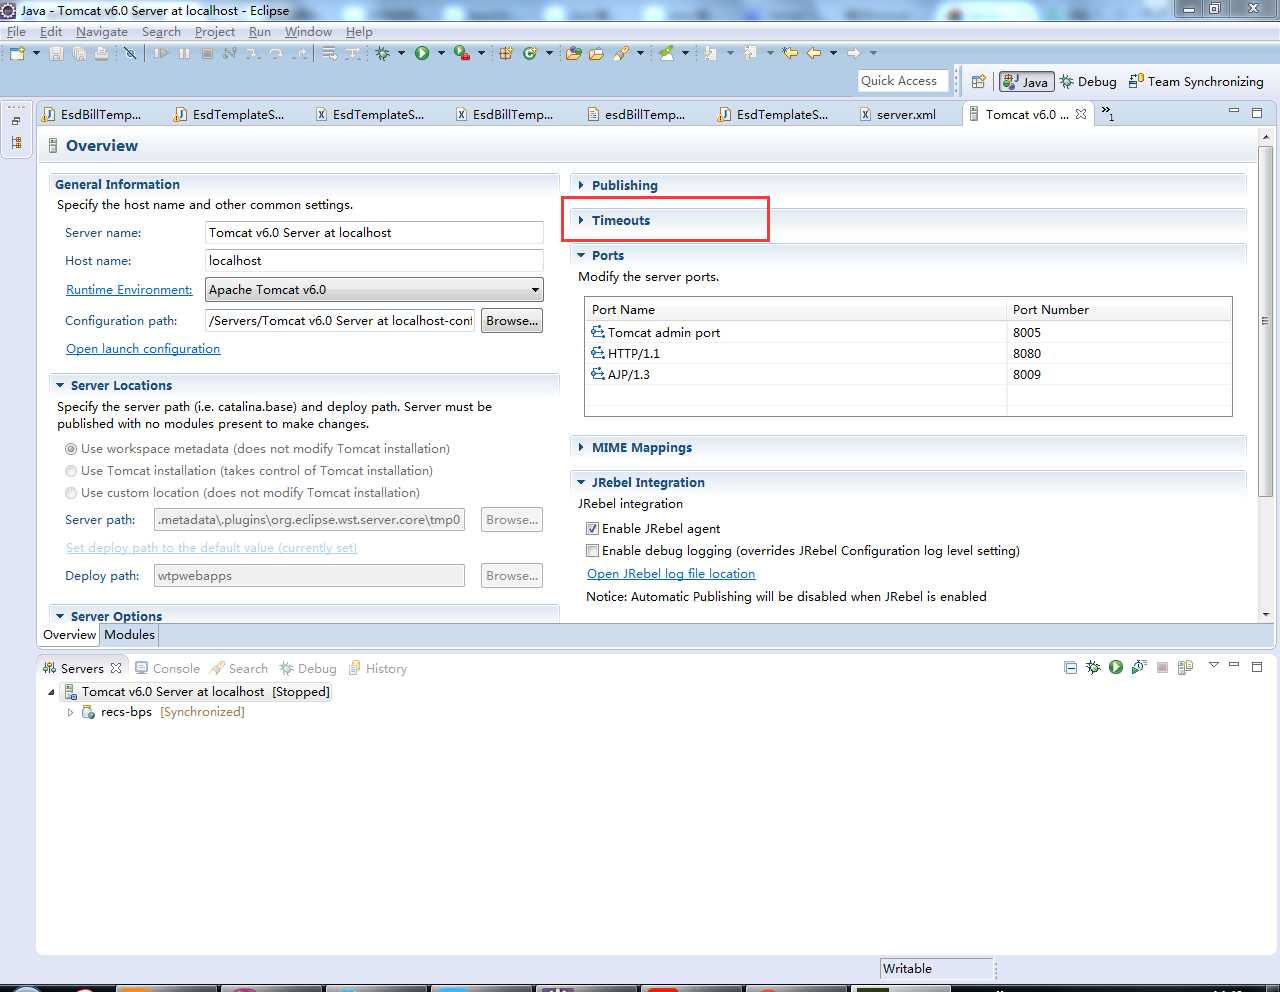Expand the Publishing section

point(581,185)
